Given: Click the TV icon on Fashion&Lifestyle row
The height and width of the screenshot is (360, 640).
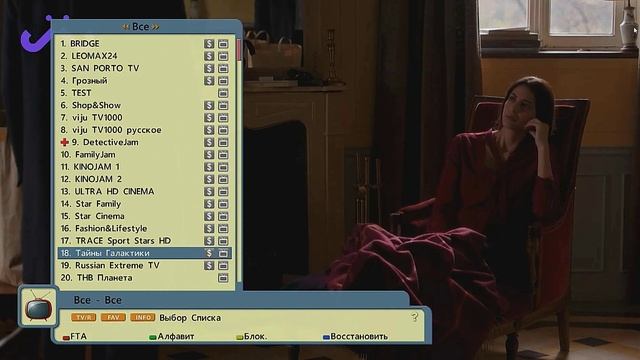Looking at the screenshot, I should point(223,229).
